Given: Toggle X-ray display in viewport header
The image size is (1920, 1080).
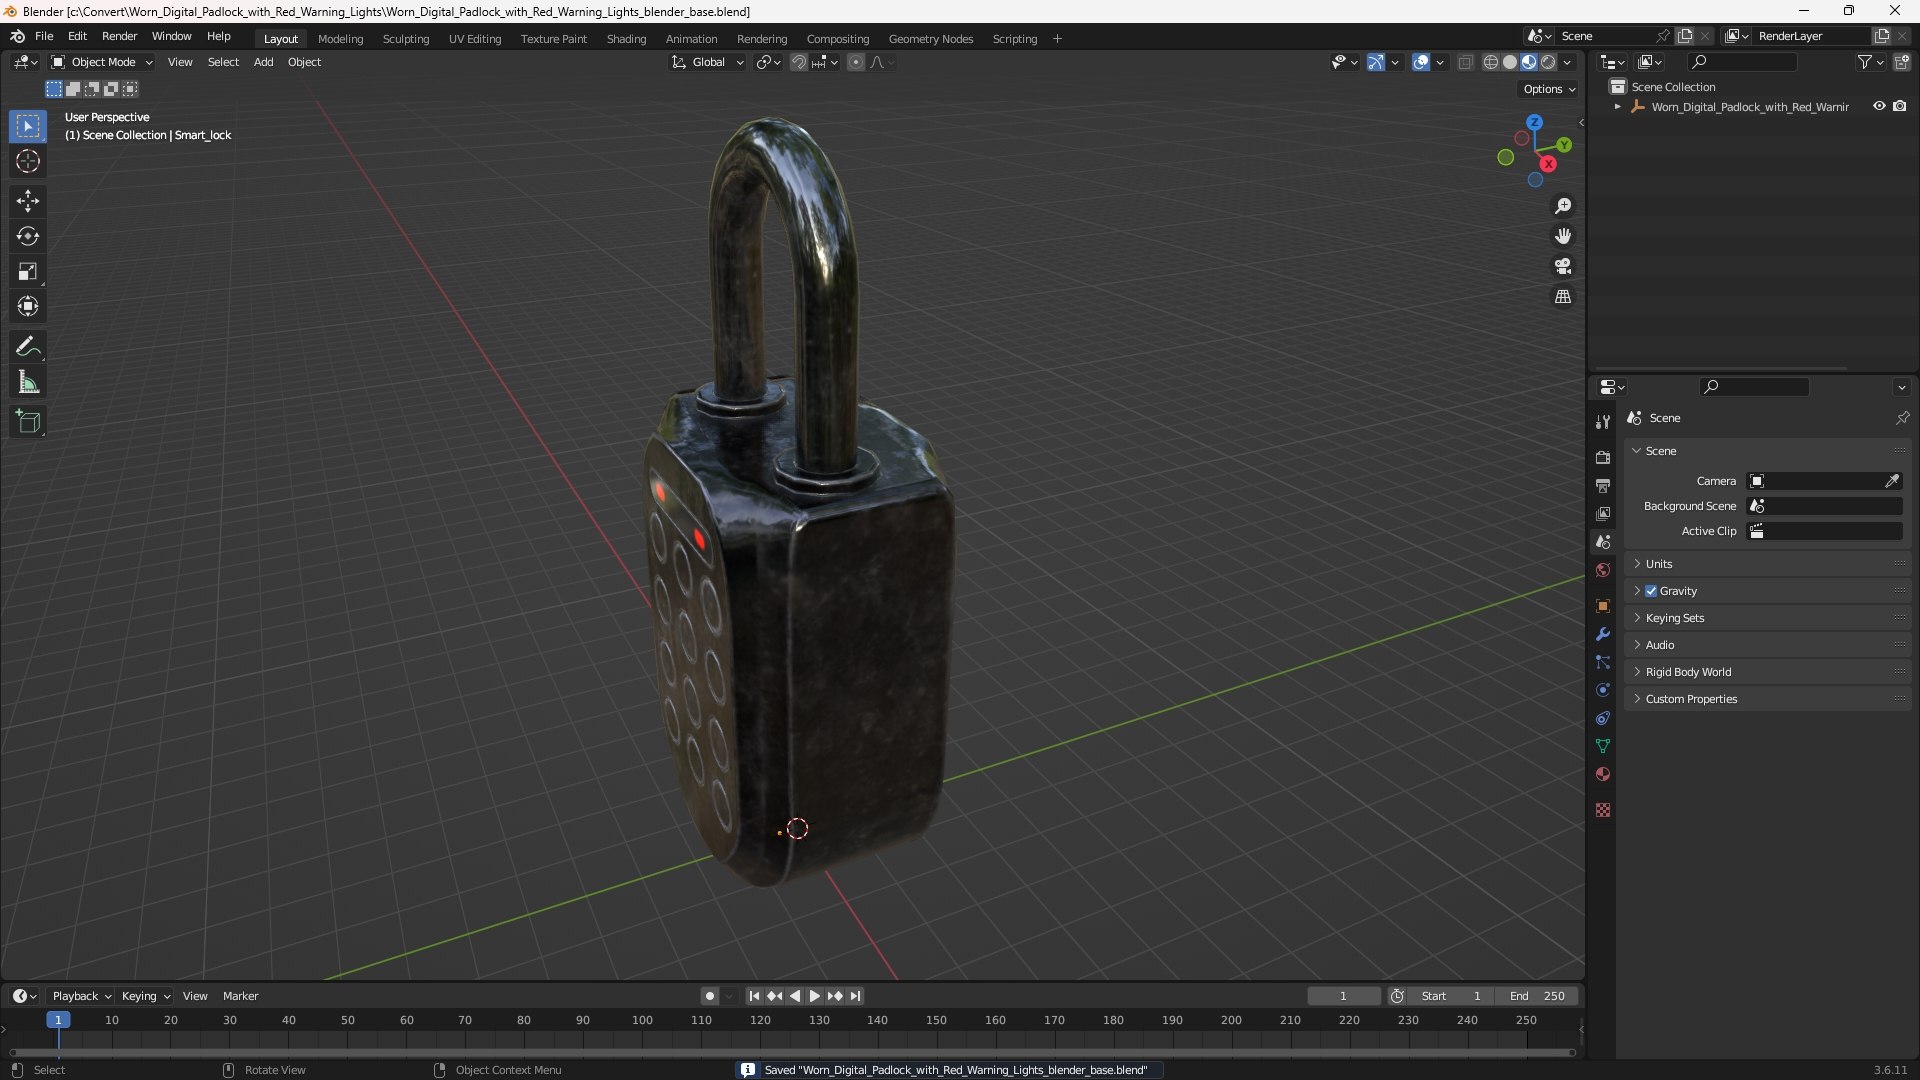Looking at the screenshot, I should point(1466,62).
